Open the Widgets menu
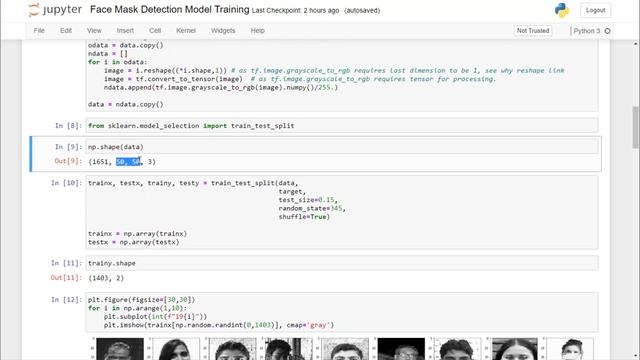640x360 pixels. (x=223, y=31)
